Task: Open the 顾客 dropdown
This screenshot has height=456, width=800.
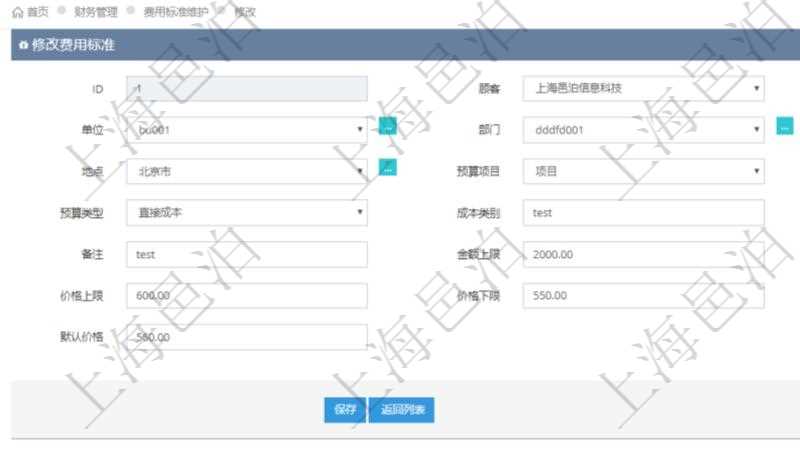Action: (643, 89)
